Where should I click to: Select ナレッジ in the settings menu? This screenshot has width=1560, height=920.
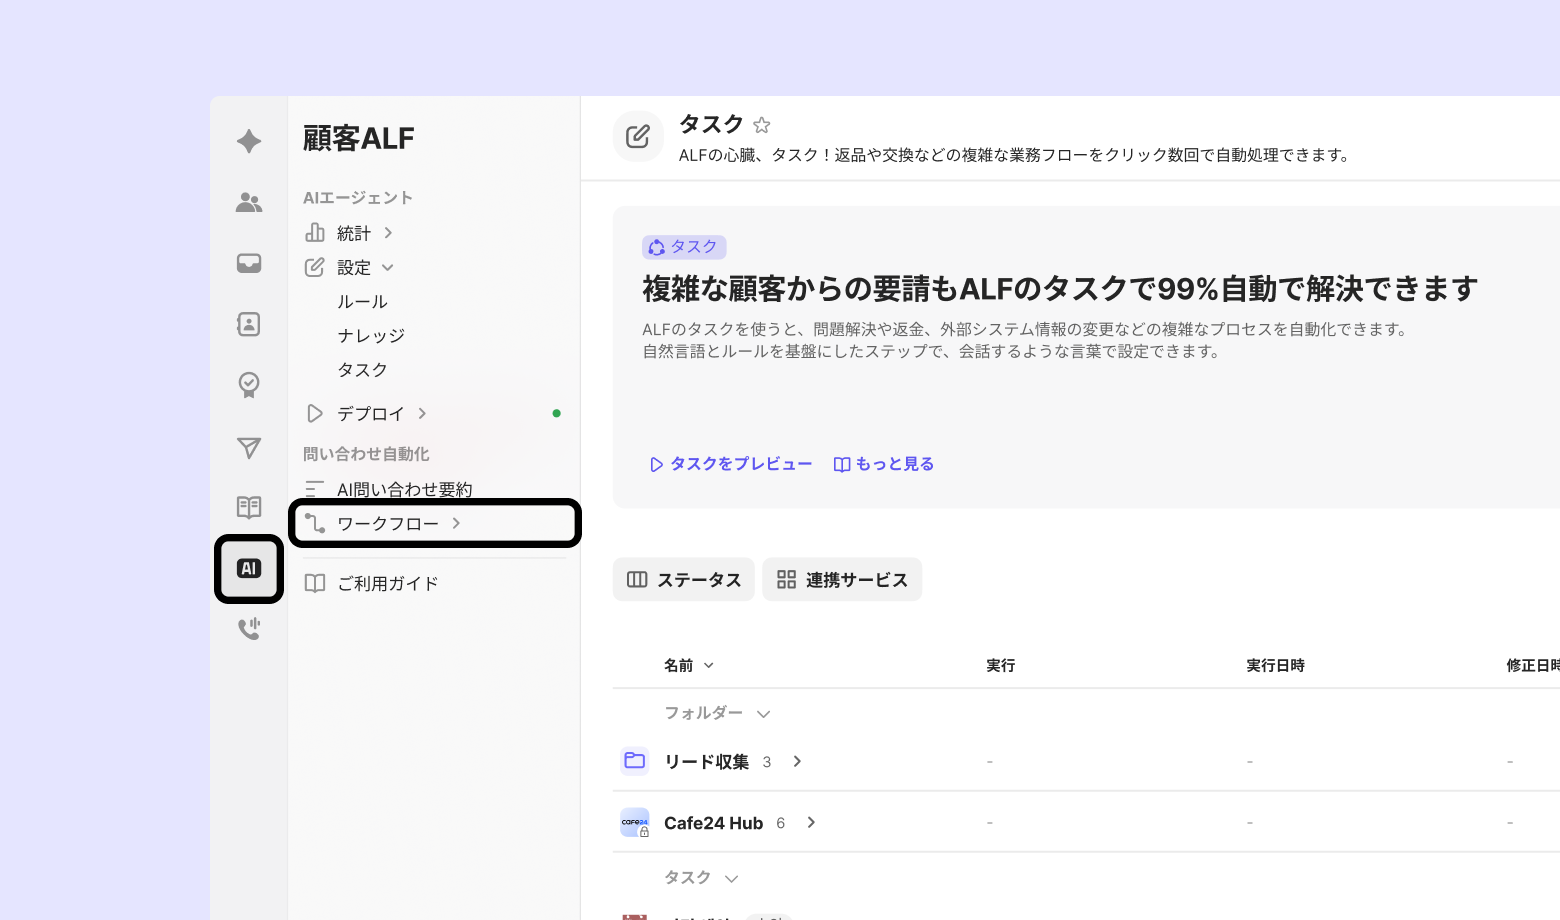(371, 336)
